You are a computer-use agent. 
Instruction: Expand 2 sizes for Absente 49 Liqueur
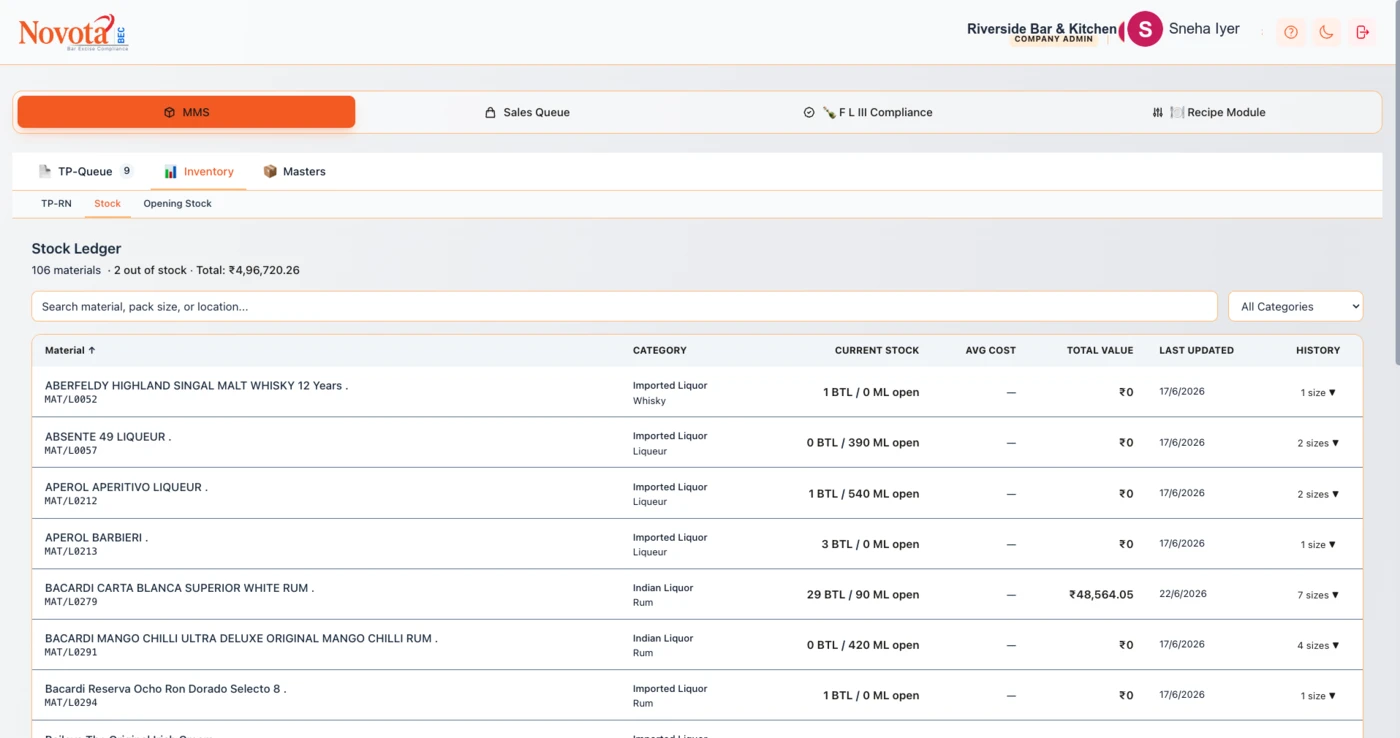[1318, 443]
